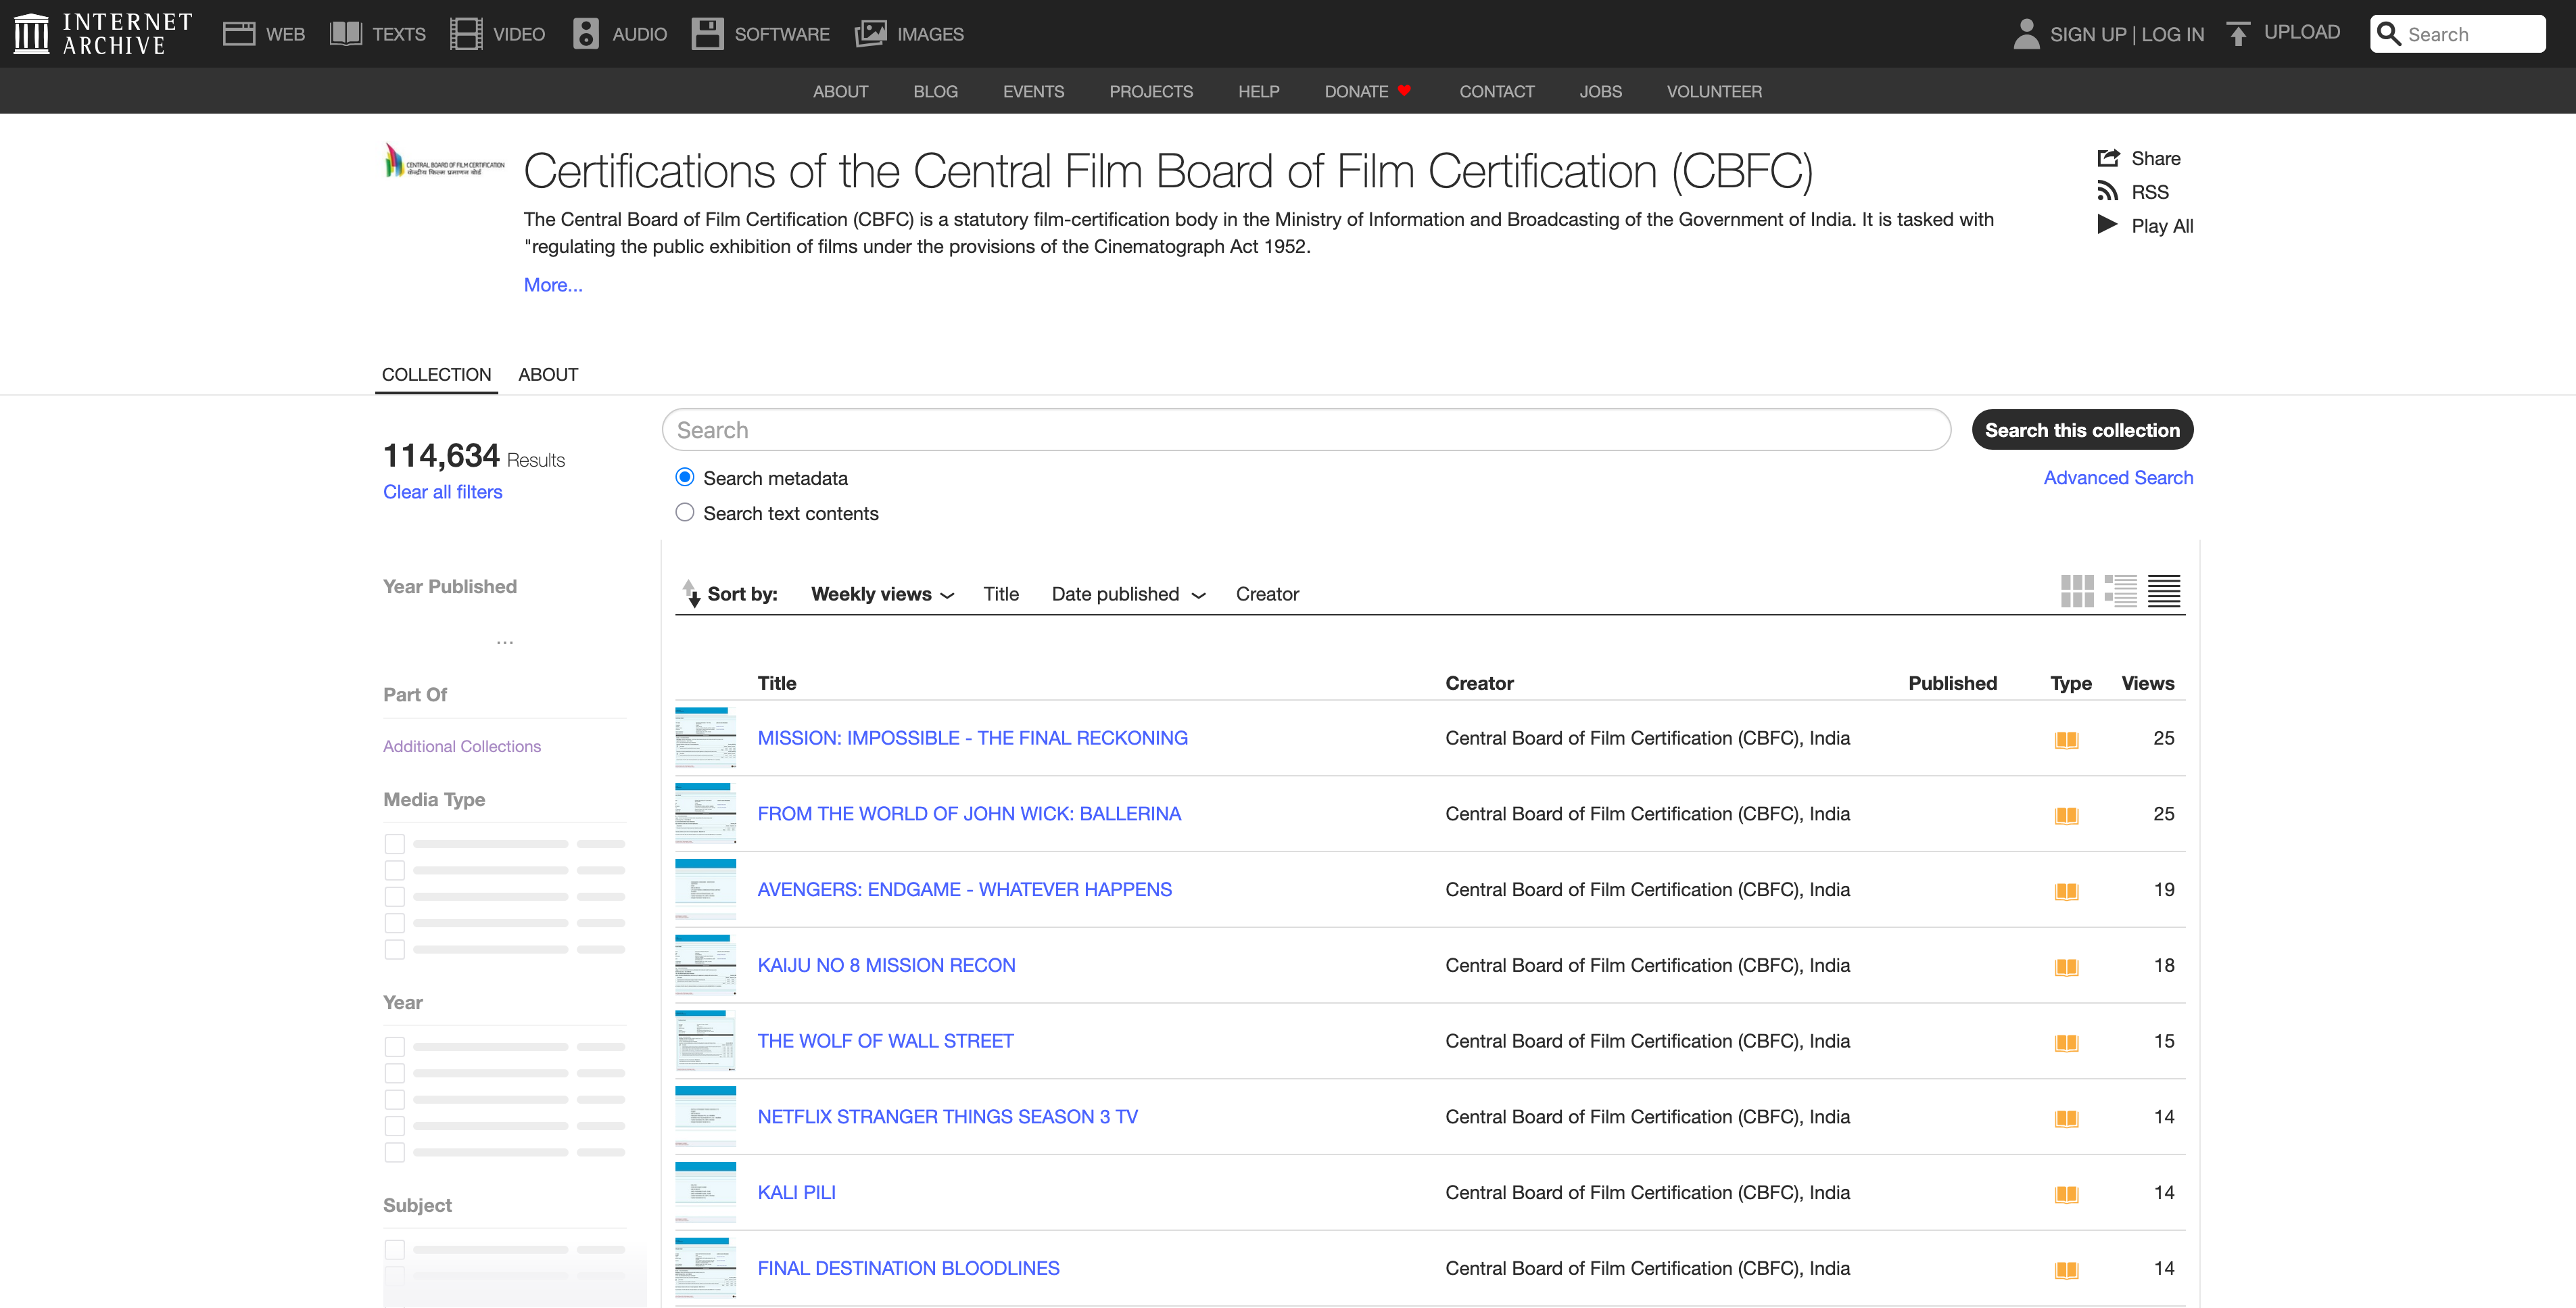Image resolution: width=2576 pixels, height=1308 pixels.
Task: Switch to tile grid view icon
Action: tap(2076, 591)
